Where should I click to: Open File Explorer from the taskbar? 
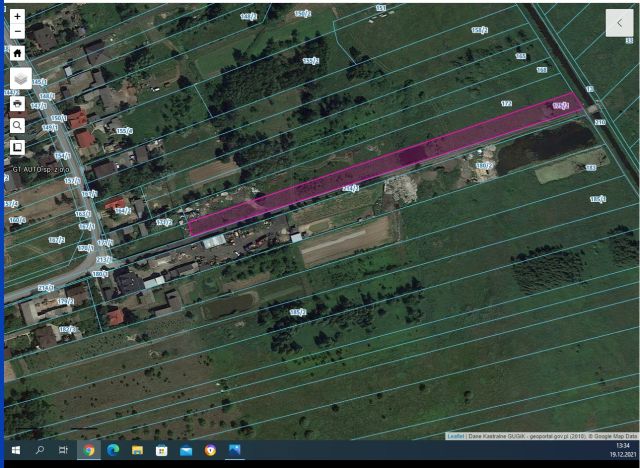pyautogui.click(x=137, y=450)
